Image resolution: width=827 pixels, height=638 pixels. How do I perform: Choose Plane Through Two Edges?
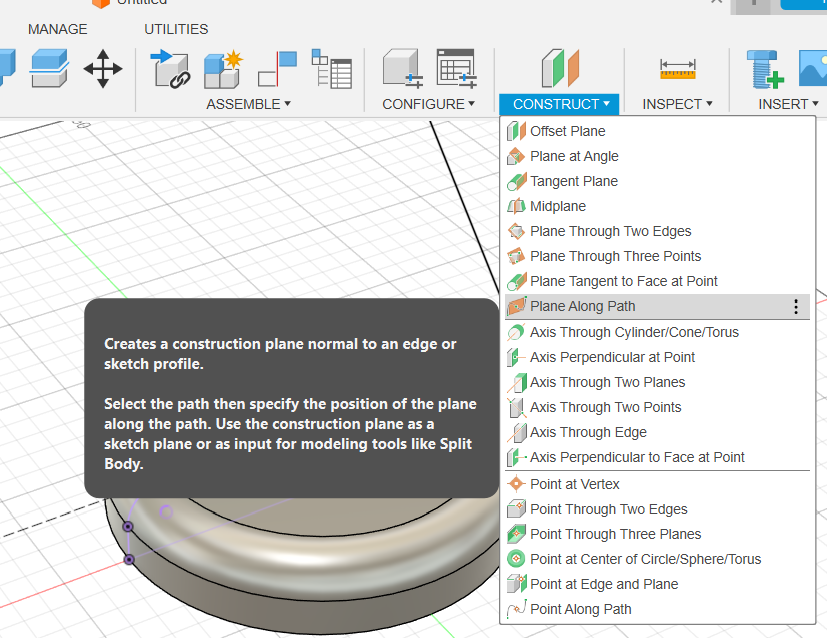(x=657, y=231)
